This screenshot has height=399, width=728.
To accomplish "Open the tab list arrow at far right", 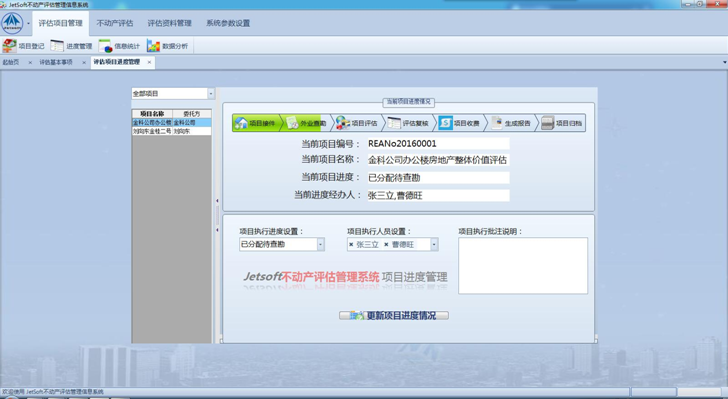I will coord(724,62).
